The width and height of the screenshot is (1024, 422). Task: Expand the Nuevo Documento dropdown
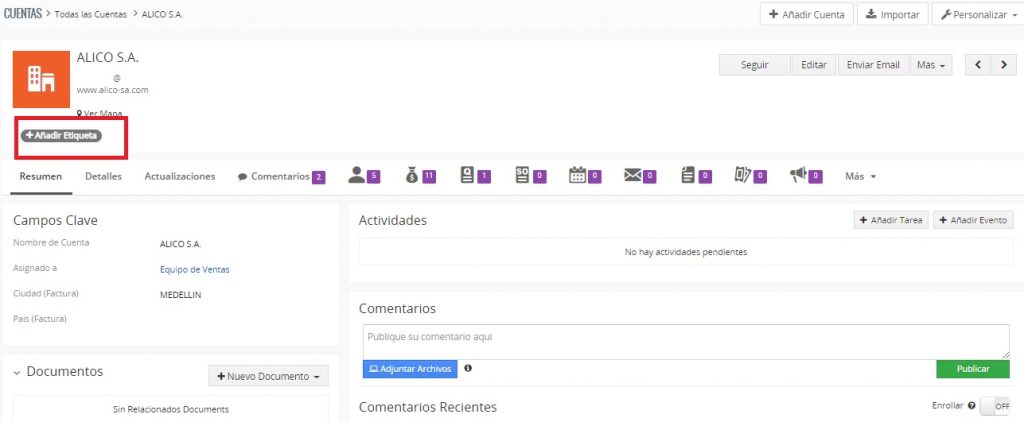click(x=268, y=376)
